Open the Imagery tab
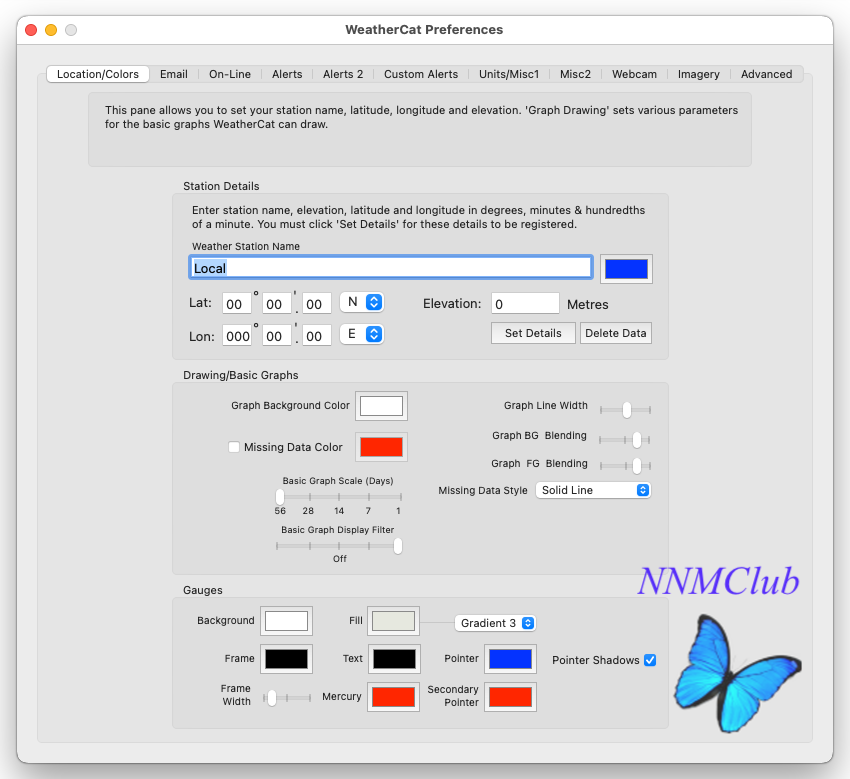850x779 pixels. pos(698,74)
